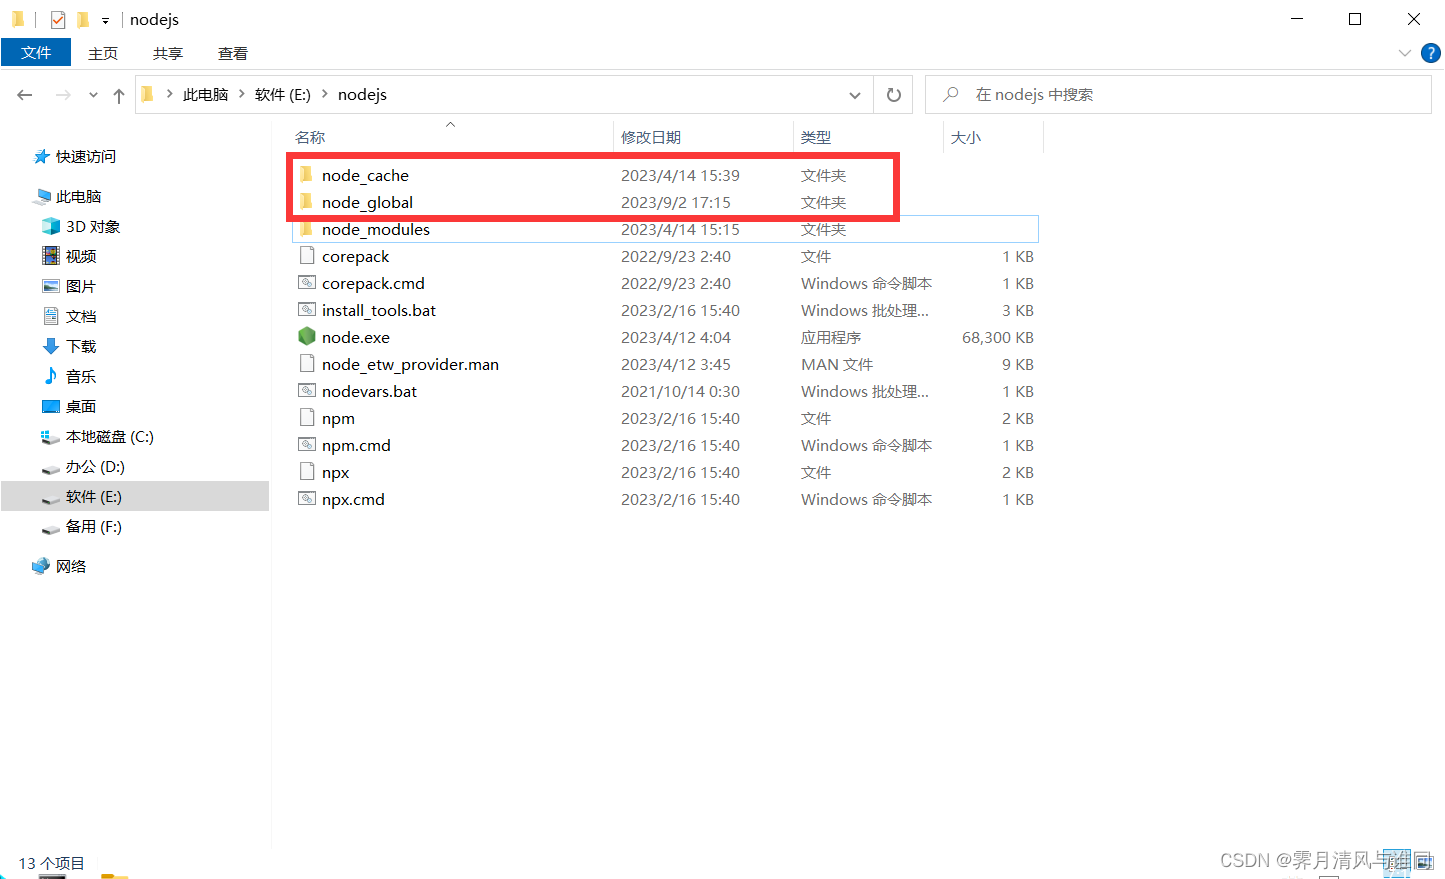This screenshot has height=879, width=1445.
Task: Click the 本地磁盘 (C:) drive icon
Action: (x=51, y=437)
